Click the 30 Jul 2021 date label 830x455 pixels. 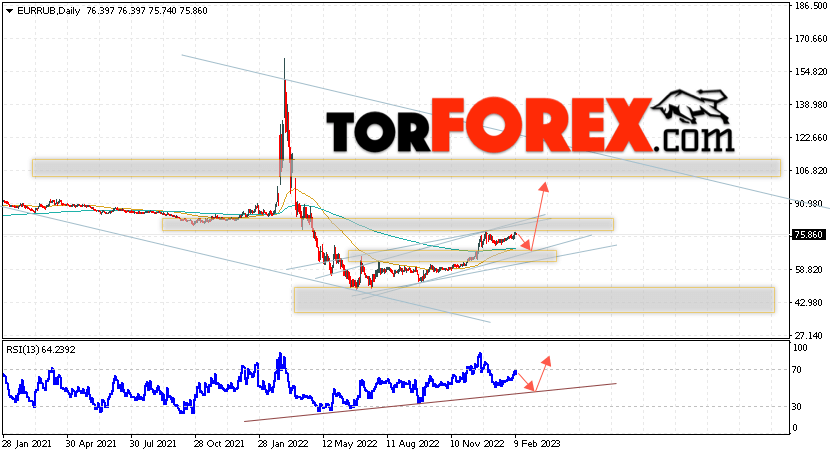tap(153, 443)
